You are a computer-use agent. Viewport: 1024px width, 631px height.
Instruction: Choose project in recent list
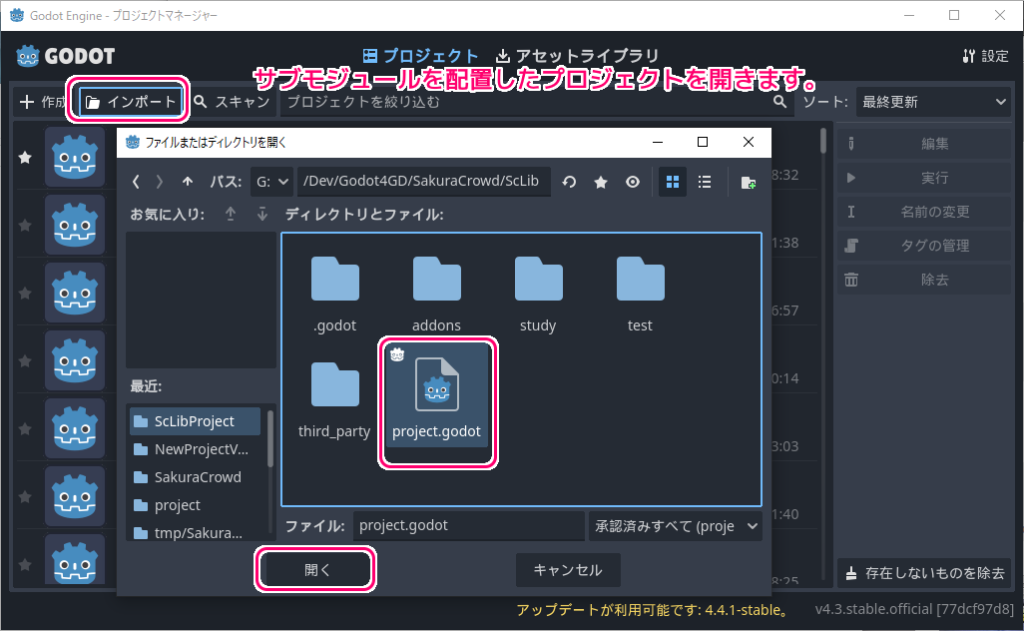[195, 506]
